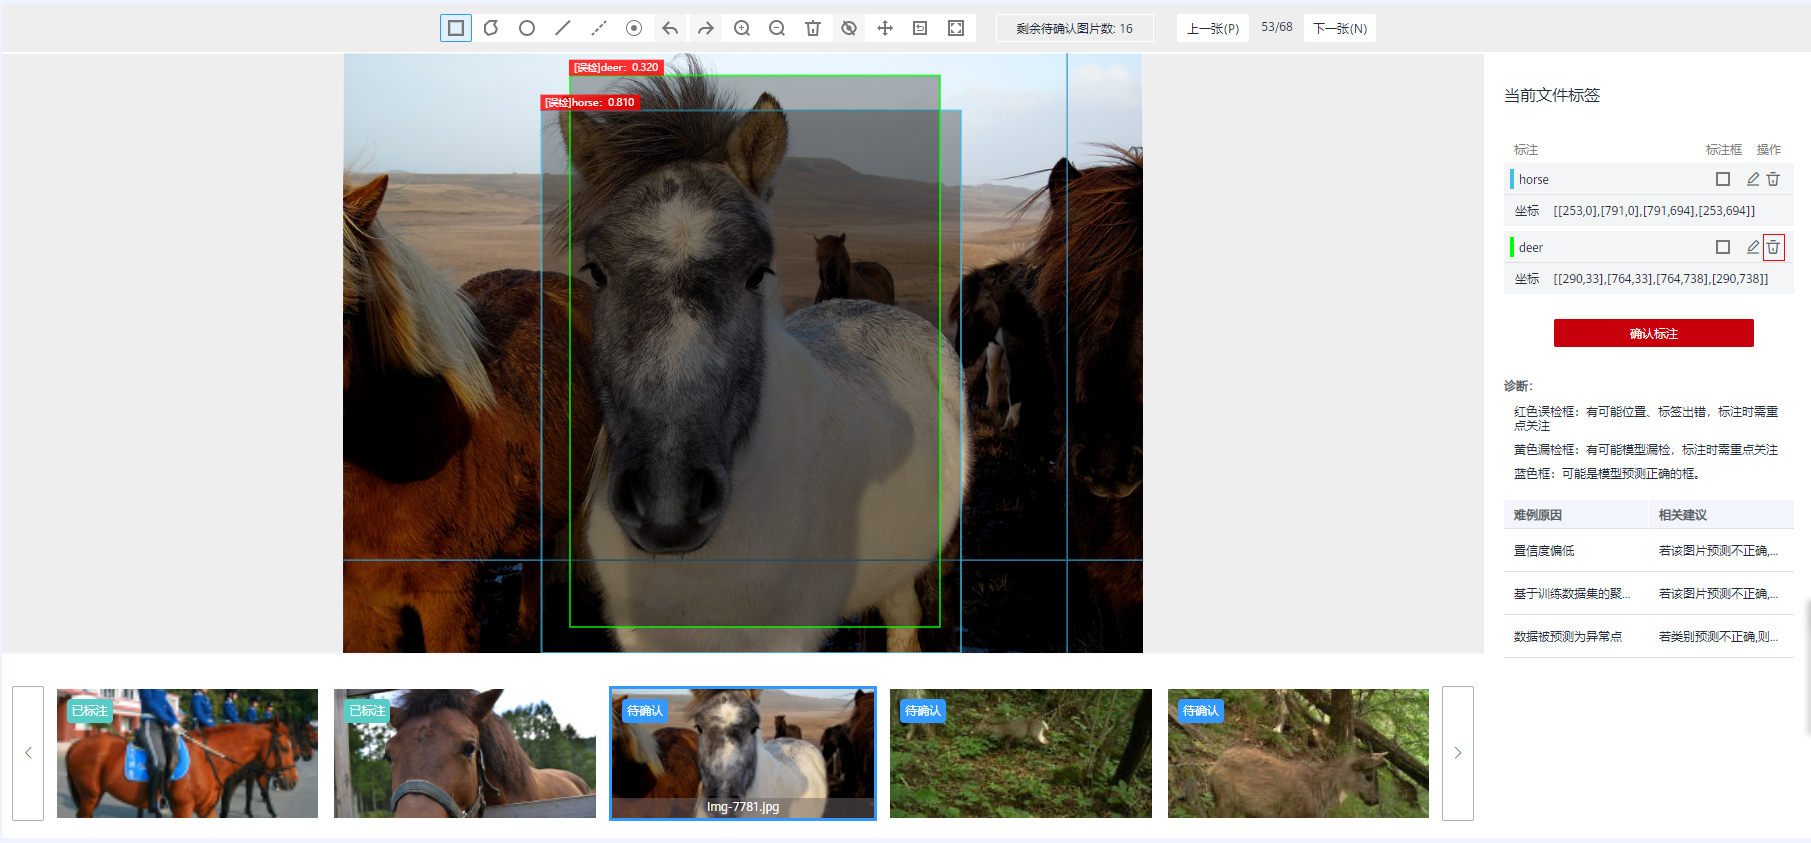Hide annotations with the eye-slash icon
This screenshot has width=1811, height=843.
pyautogui.click(x=849, y=28)
